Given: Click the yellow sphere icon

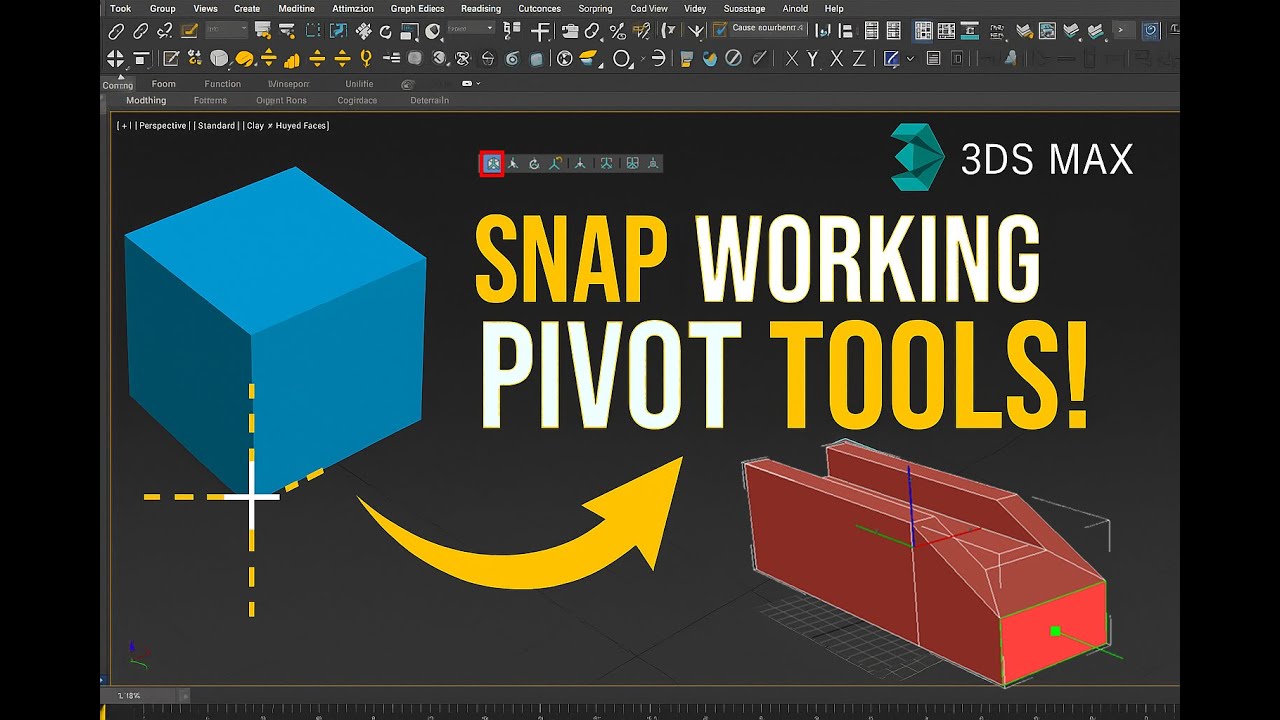Looking at the screenshot, I should [x=245, y=58].
